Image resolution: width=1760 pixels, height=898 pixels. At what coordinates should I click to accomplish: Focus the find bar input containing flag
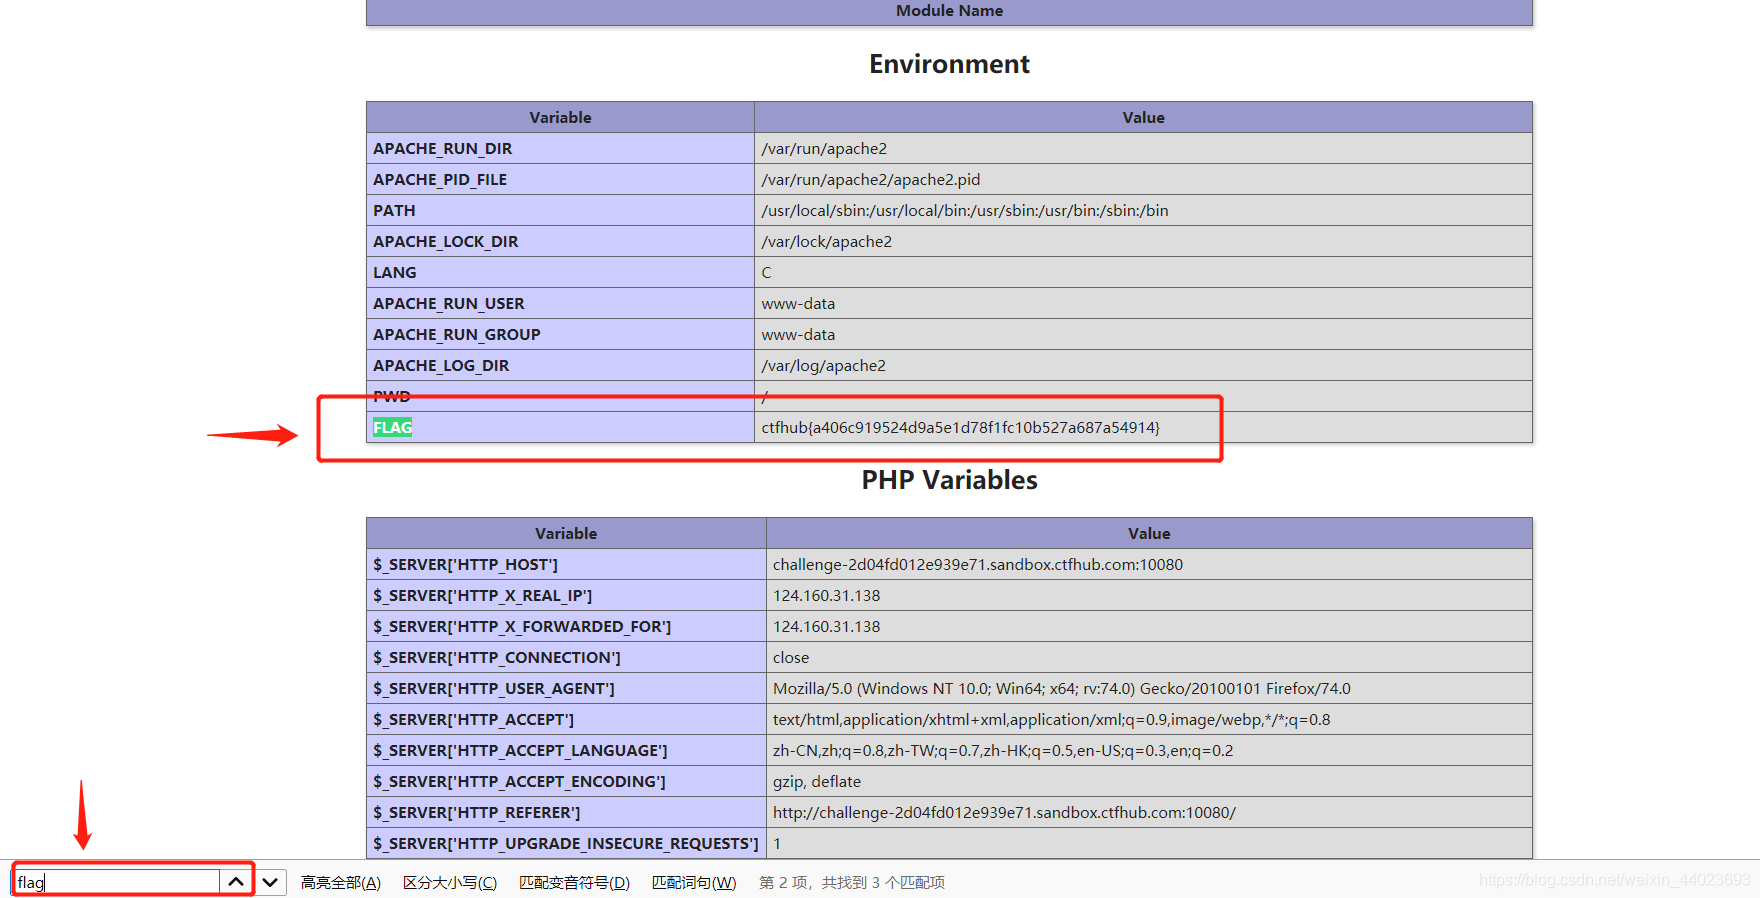pyautogui.click(x=118, y=882)
